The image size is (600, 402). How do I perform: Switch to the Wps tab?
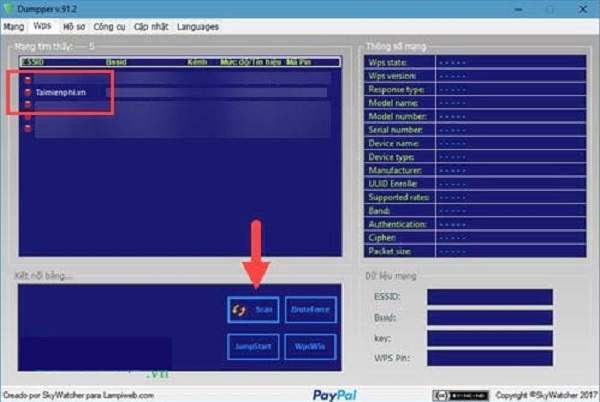(43, 26)
